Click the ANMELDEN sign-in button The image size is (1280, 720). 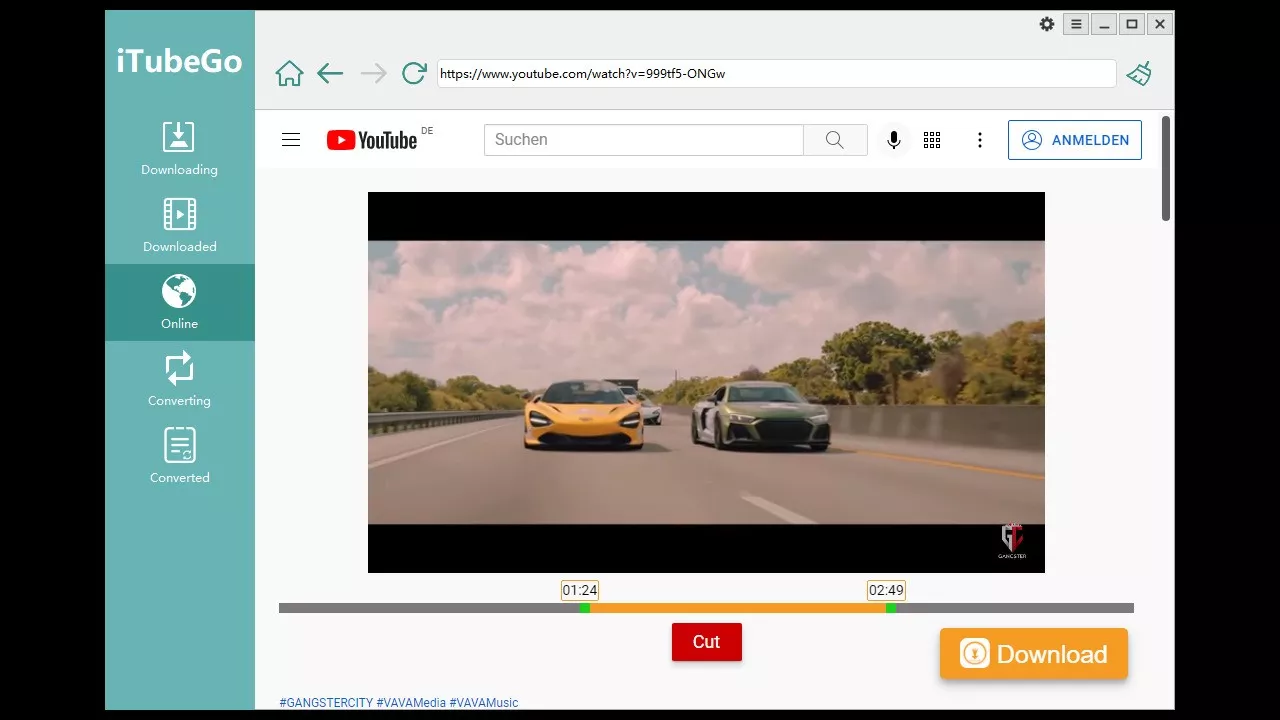(x=1075, y=140)
